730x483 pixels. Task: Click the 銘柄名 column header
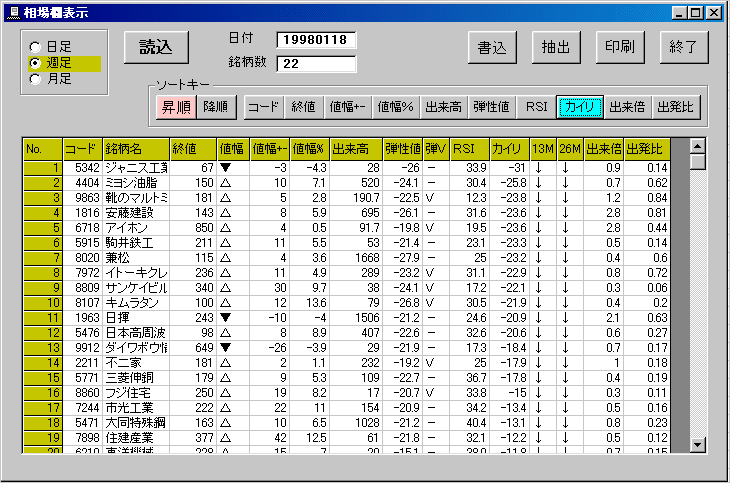(x=136, y=149)
